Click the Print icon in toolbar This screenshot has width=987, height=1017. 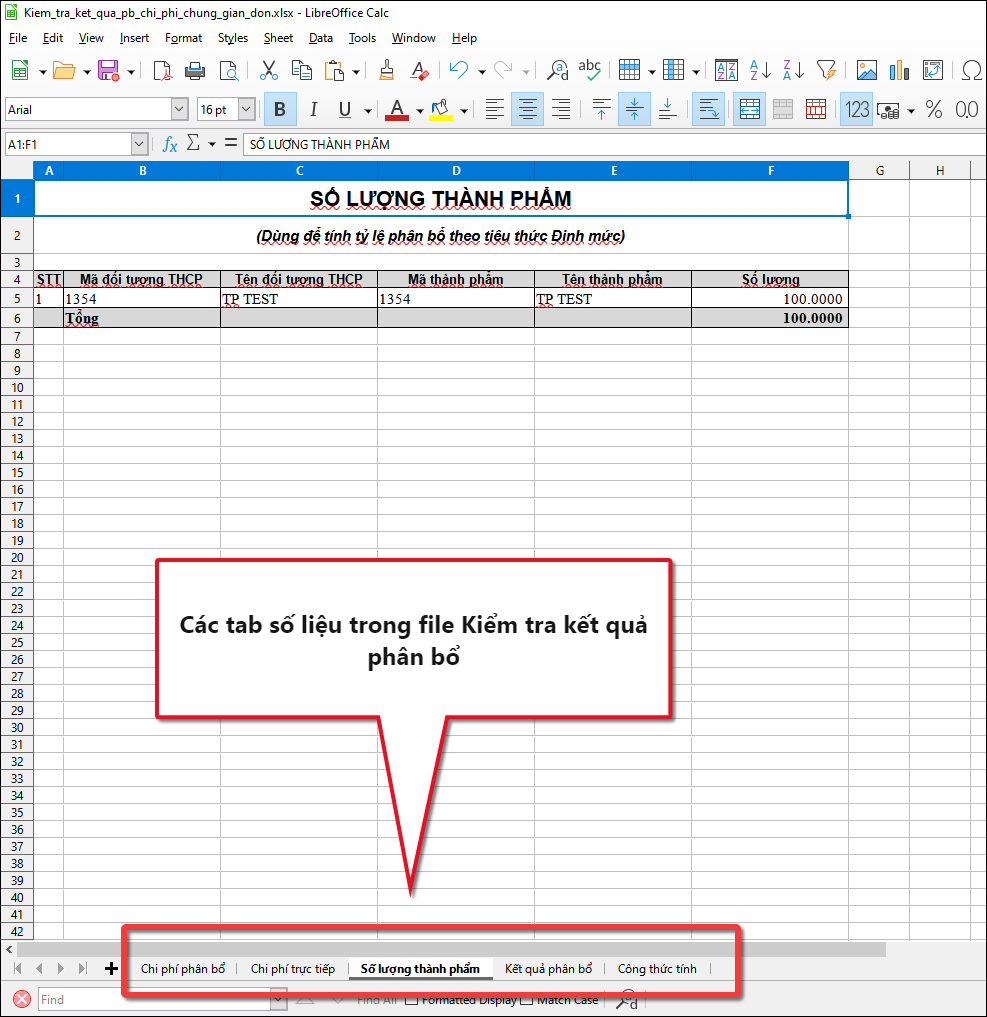[x=195, y=70]
